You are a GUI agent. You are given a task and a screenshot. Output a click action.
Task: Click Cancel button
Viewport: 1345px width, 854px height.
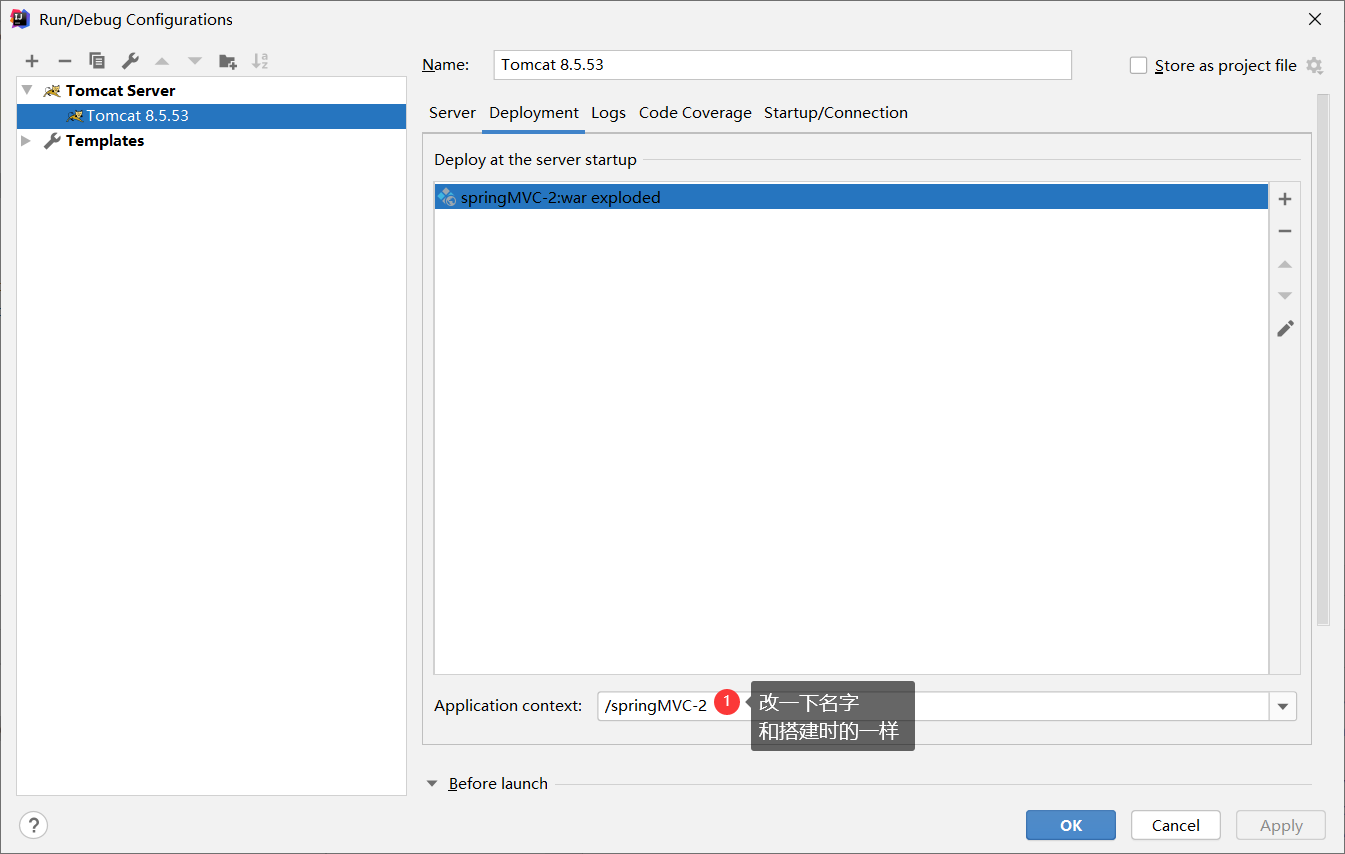click(x=1176, y=825)
